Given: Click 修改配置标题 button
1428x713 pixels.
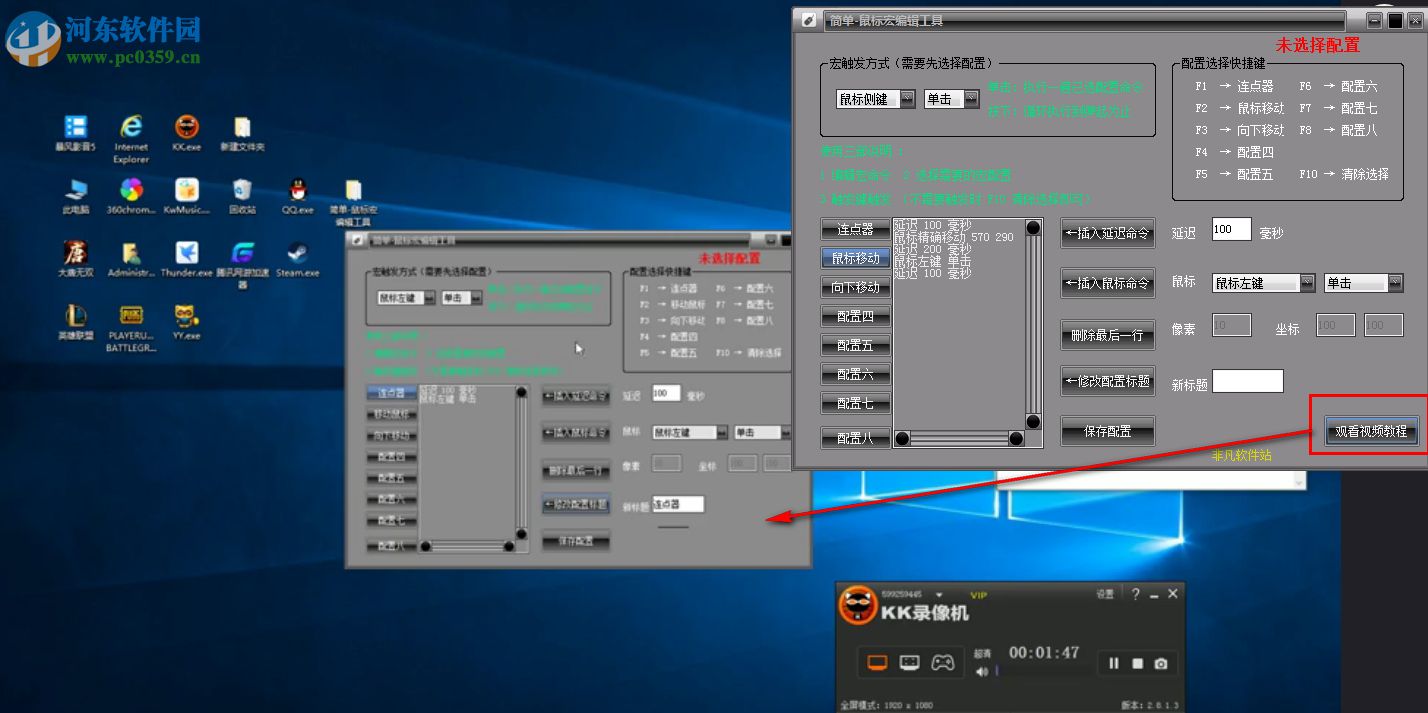Looking at the screenshot, I should (1108, 380).
